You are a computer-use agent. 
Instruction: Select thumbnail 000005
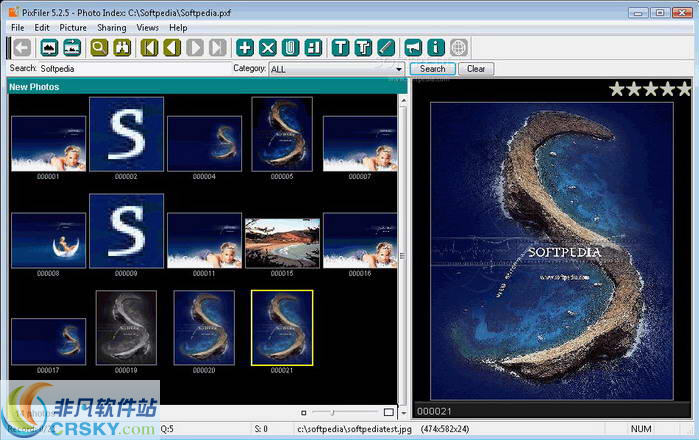pyautogui.click(x=282, y=134)
